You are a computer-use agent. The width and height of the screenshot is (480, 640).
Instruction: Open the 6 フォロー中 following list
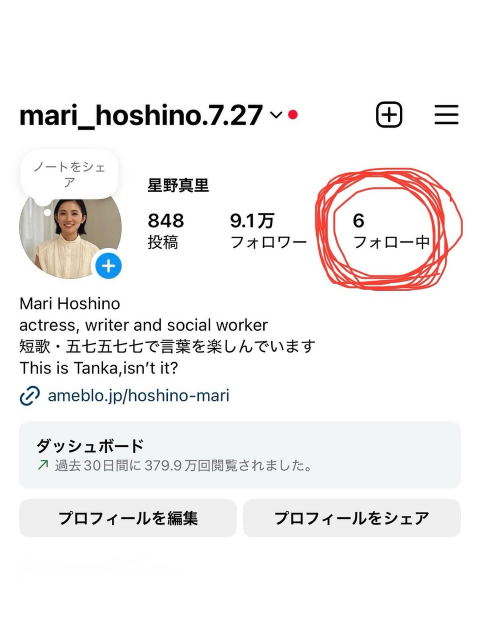tap(391, 231)
